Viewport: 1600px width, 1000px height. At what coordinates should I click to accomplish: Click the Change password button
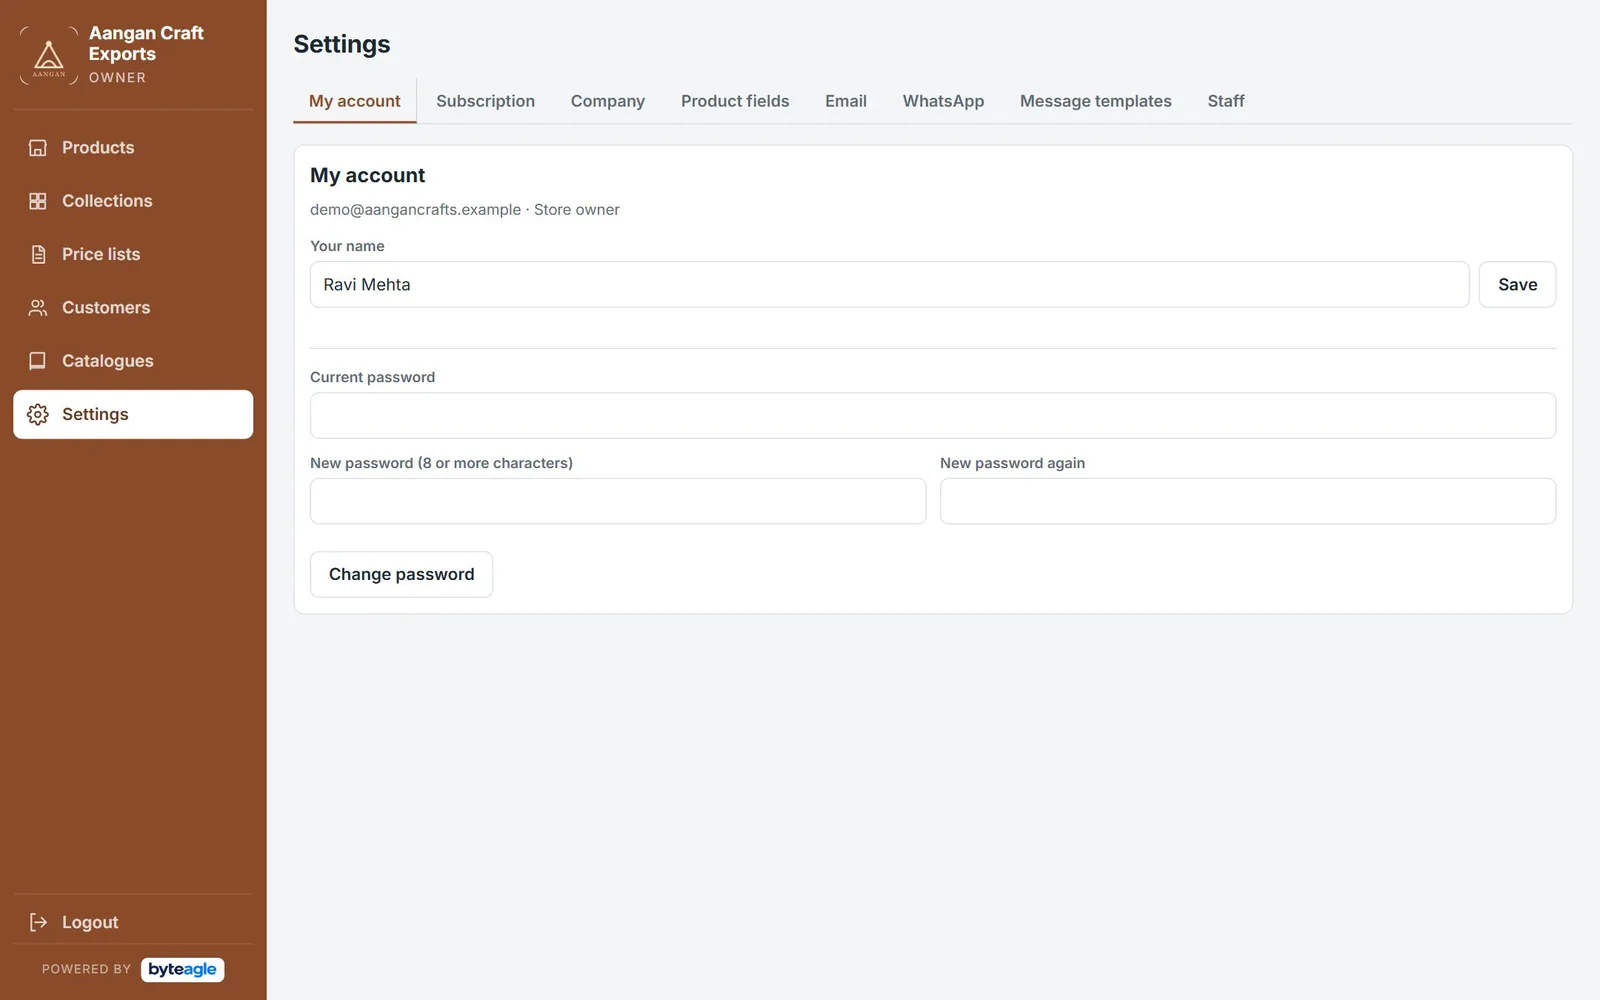(x=401, y=575)
